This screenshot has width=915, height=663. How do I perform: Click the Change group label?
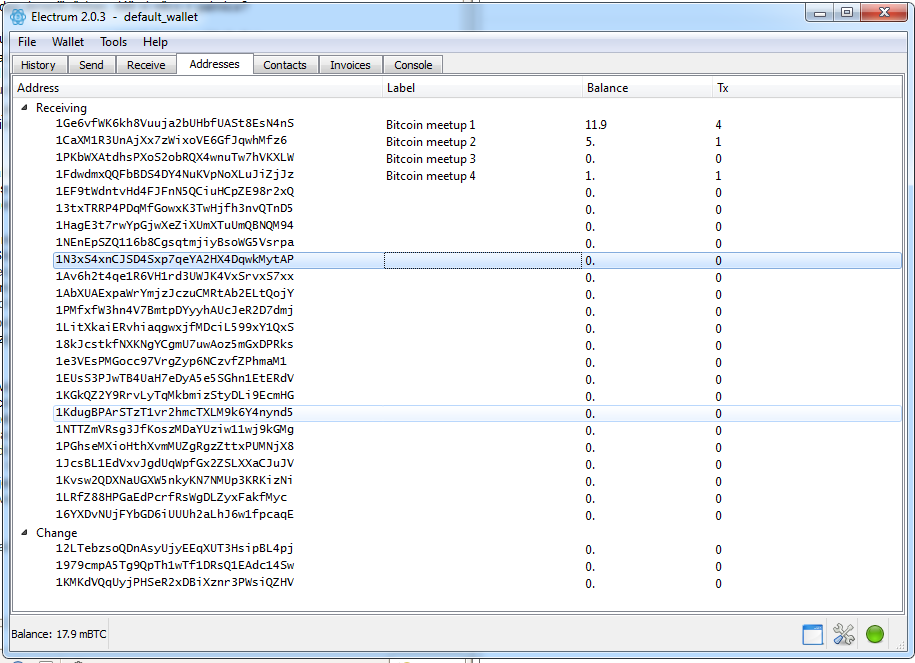click(x=57, y=533)
